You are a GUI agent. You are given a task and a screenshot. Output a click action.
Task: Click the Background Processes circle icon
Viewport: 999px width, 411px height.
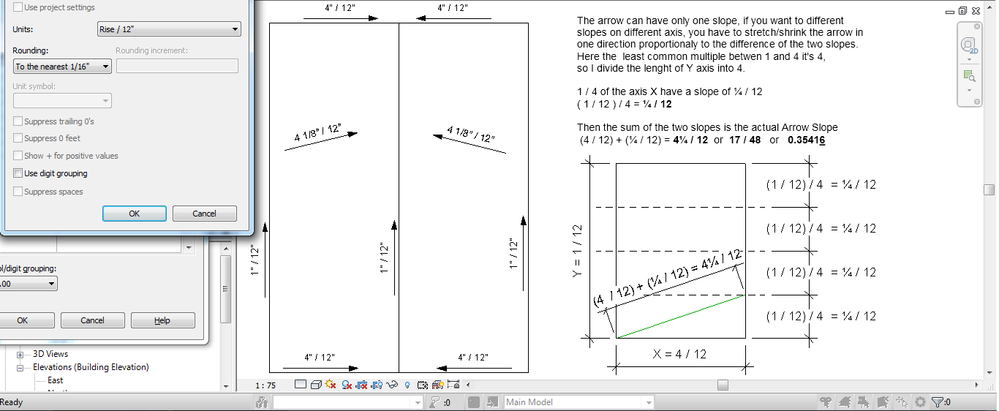coord(920,401)
